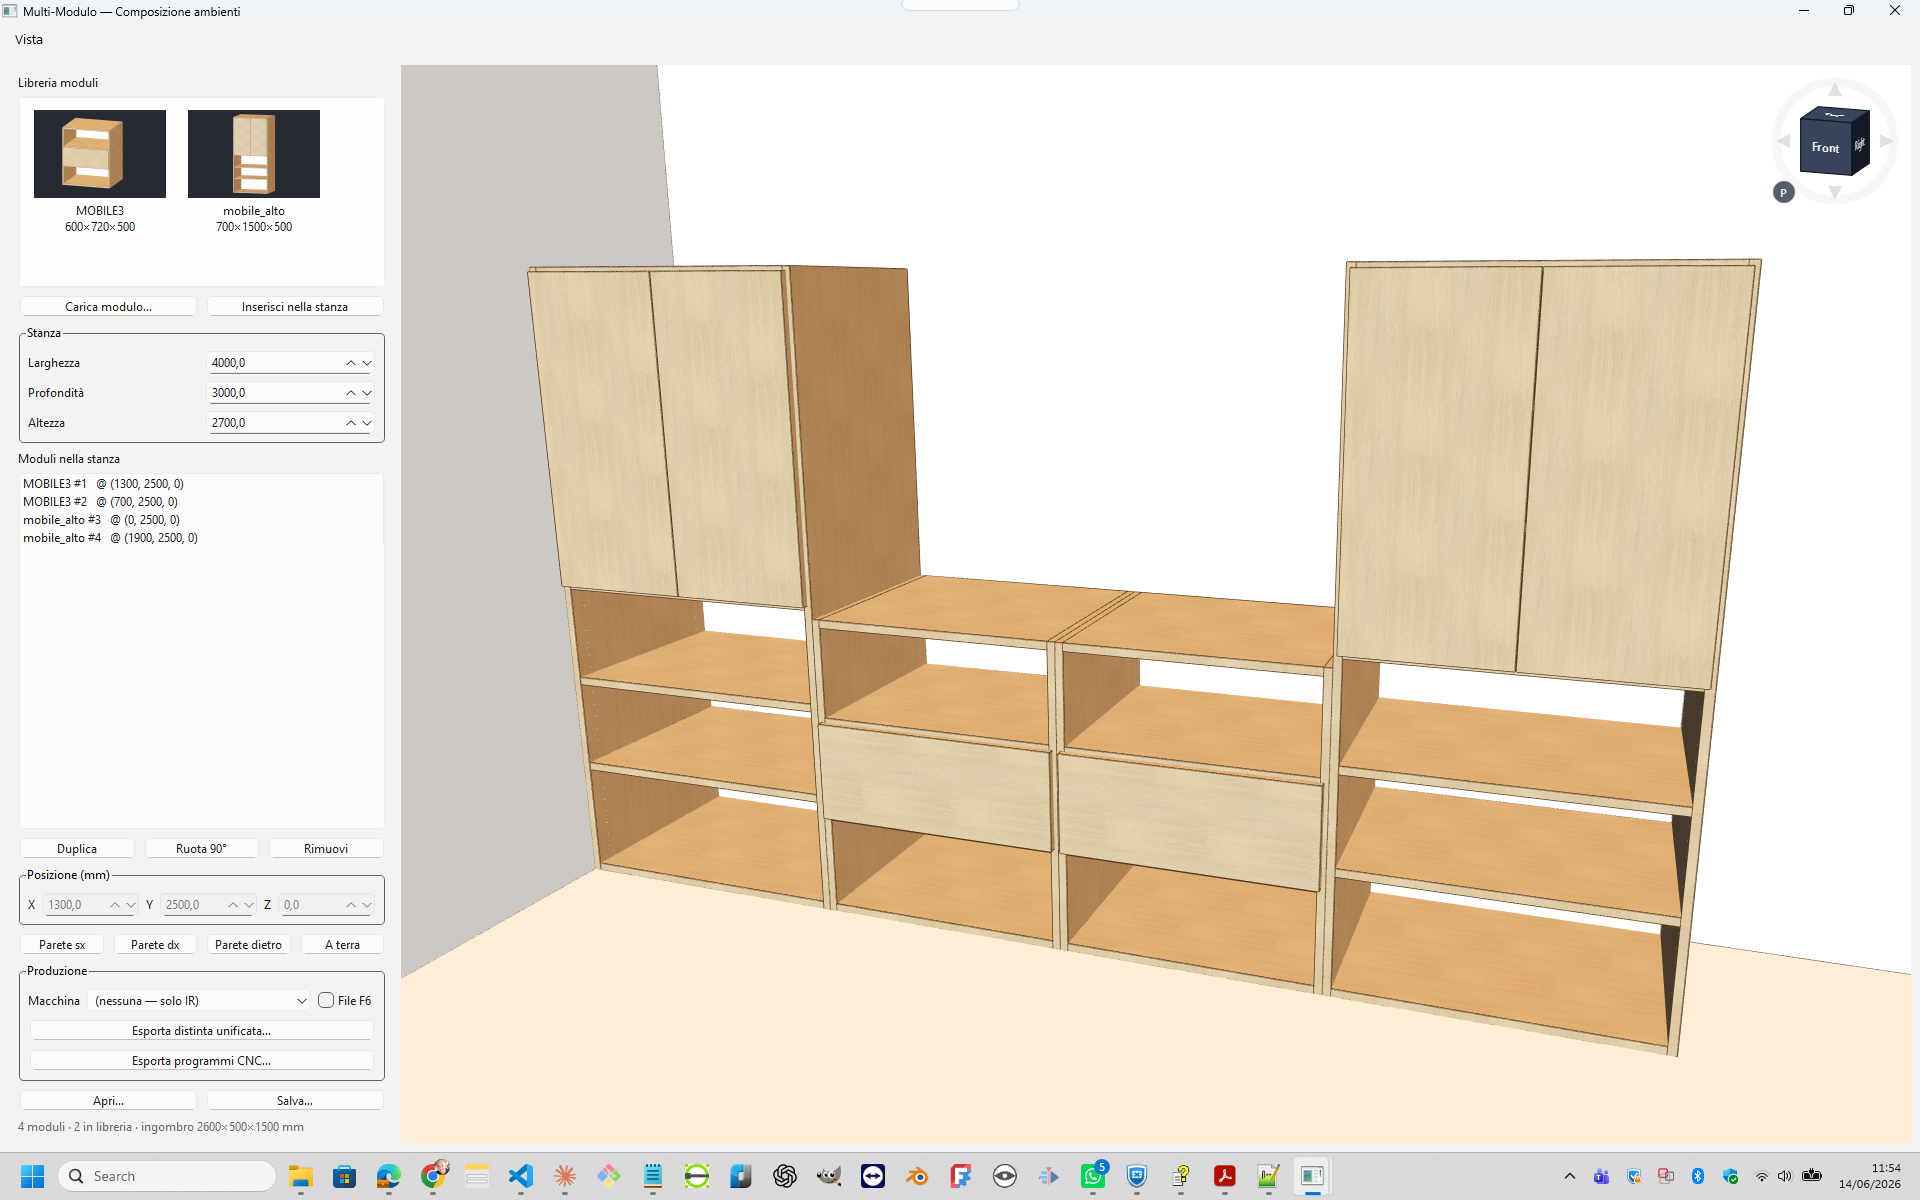Click the taskbar Search box
Viewport: 1920px width, 1200px height.
167,1176
